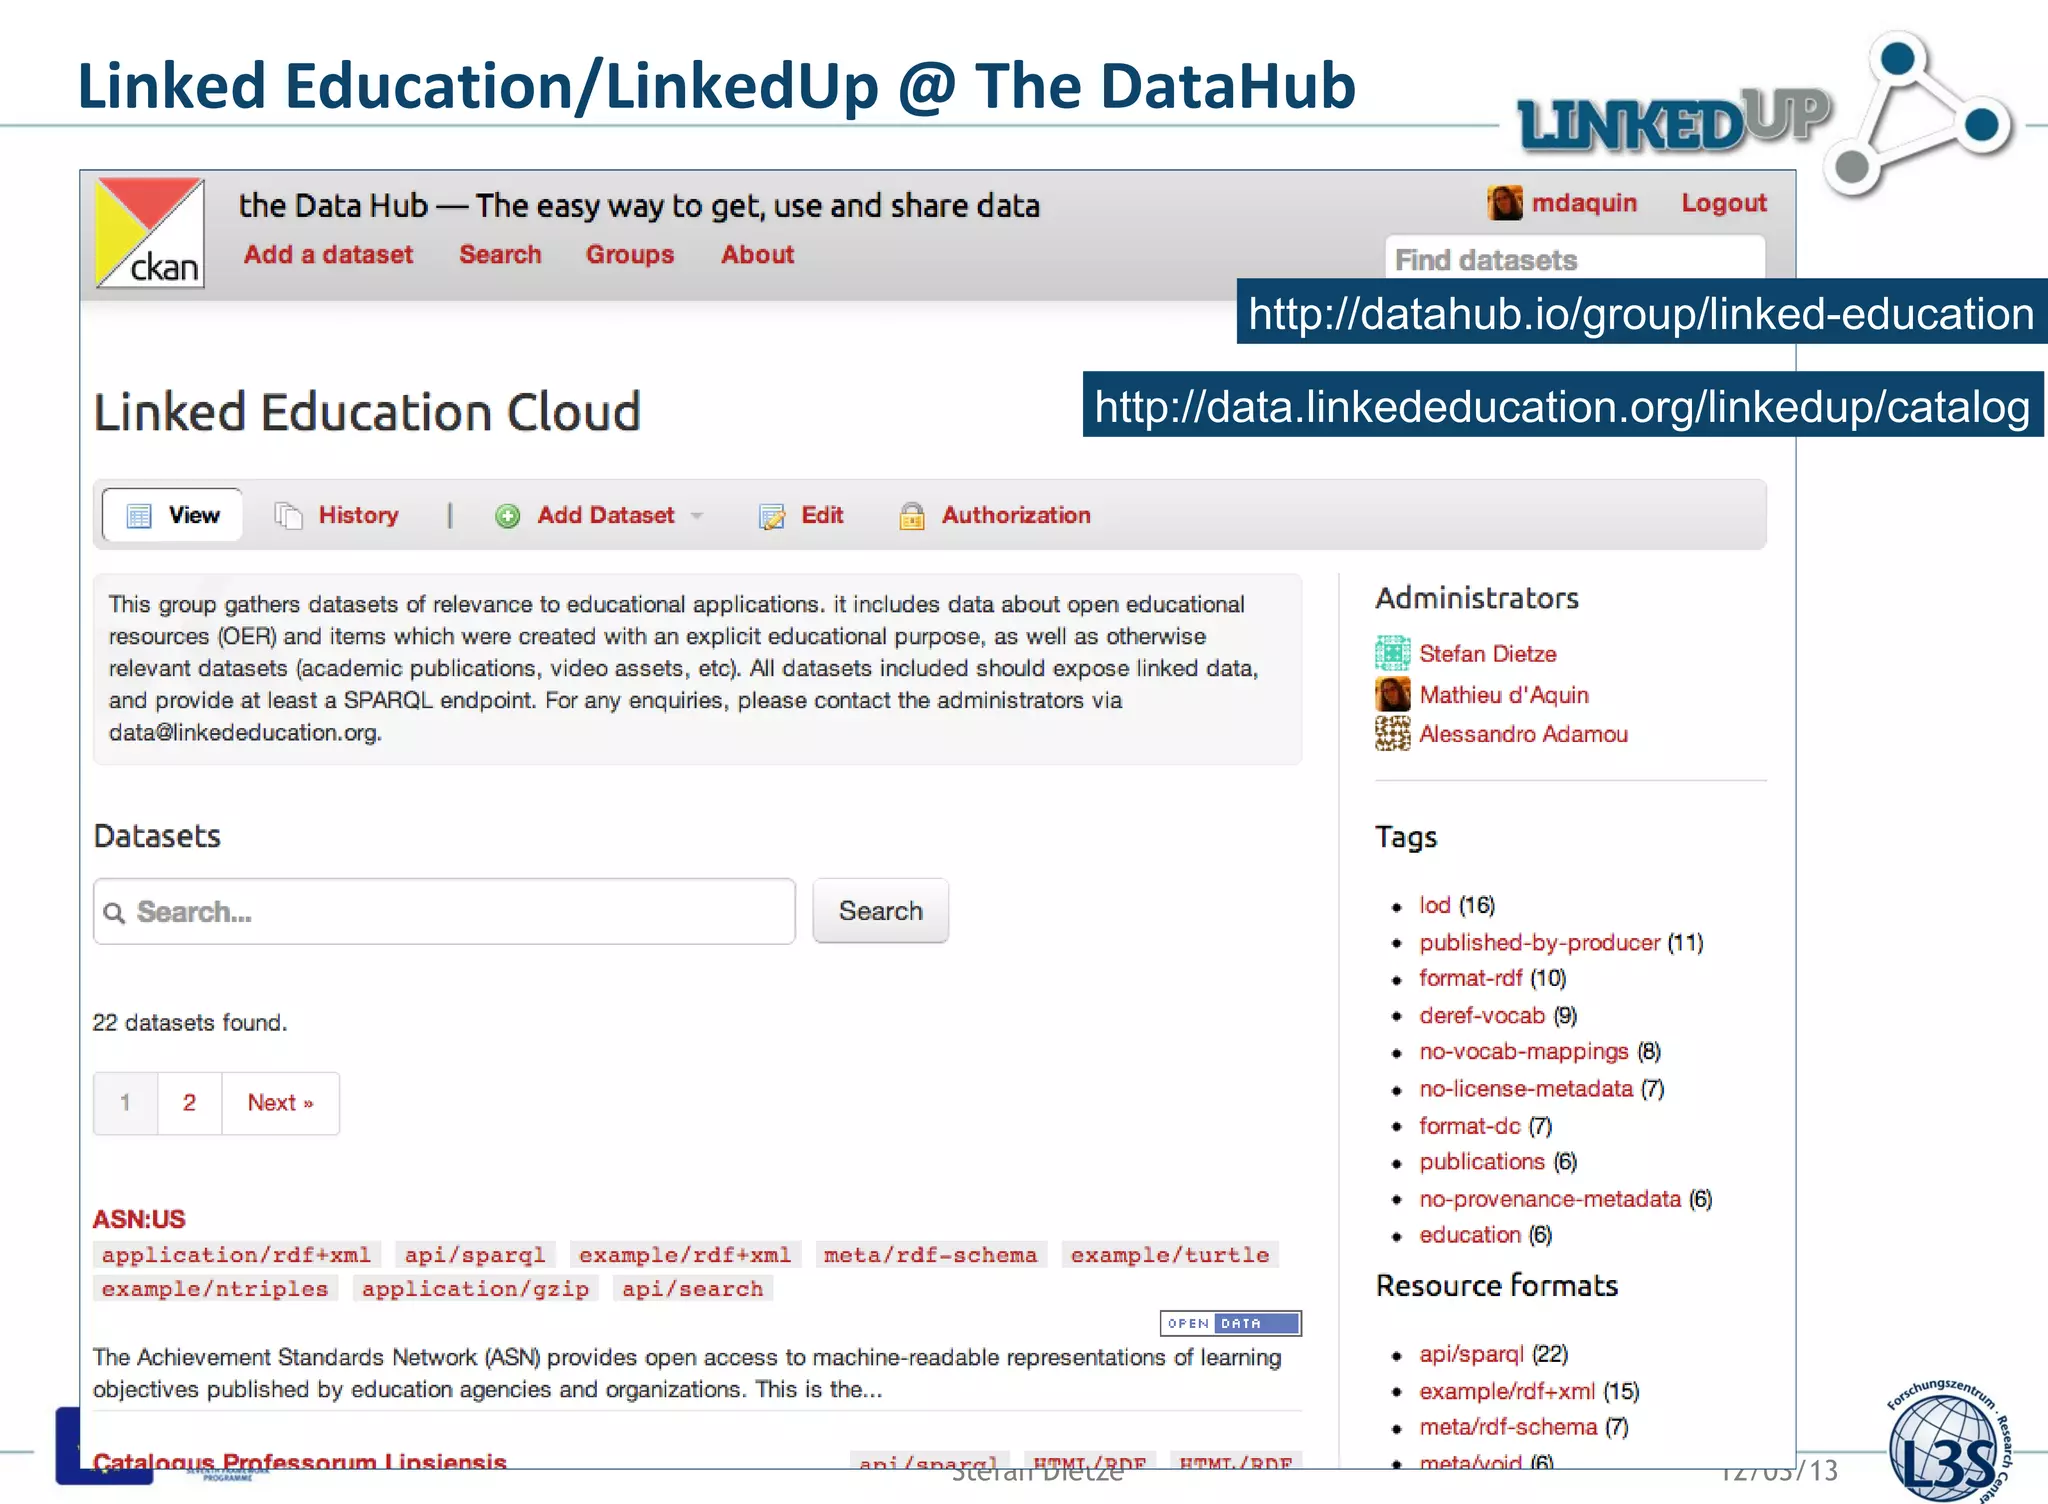2048x1504 pixels.
Task: Filter by the lod tag
Action: [1434, 905]
